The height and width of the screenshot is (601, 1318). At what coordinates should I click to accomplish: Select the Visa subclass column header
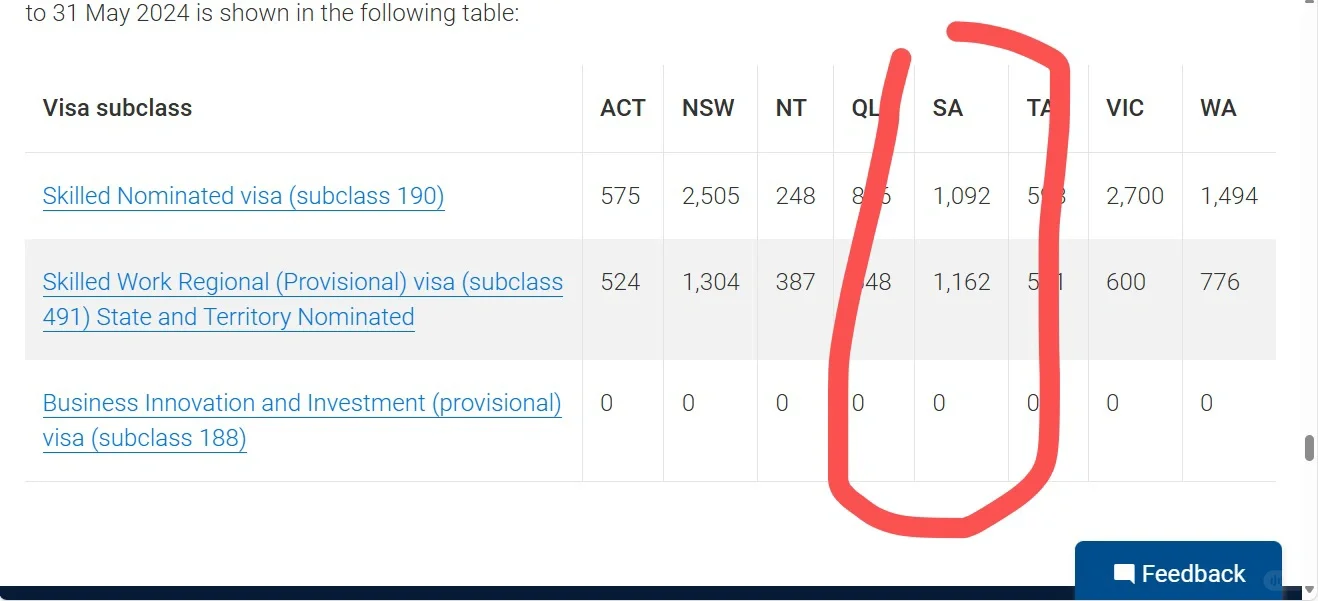(x=117, y=108)
